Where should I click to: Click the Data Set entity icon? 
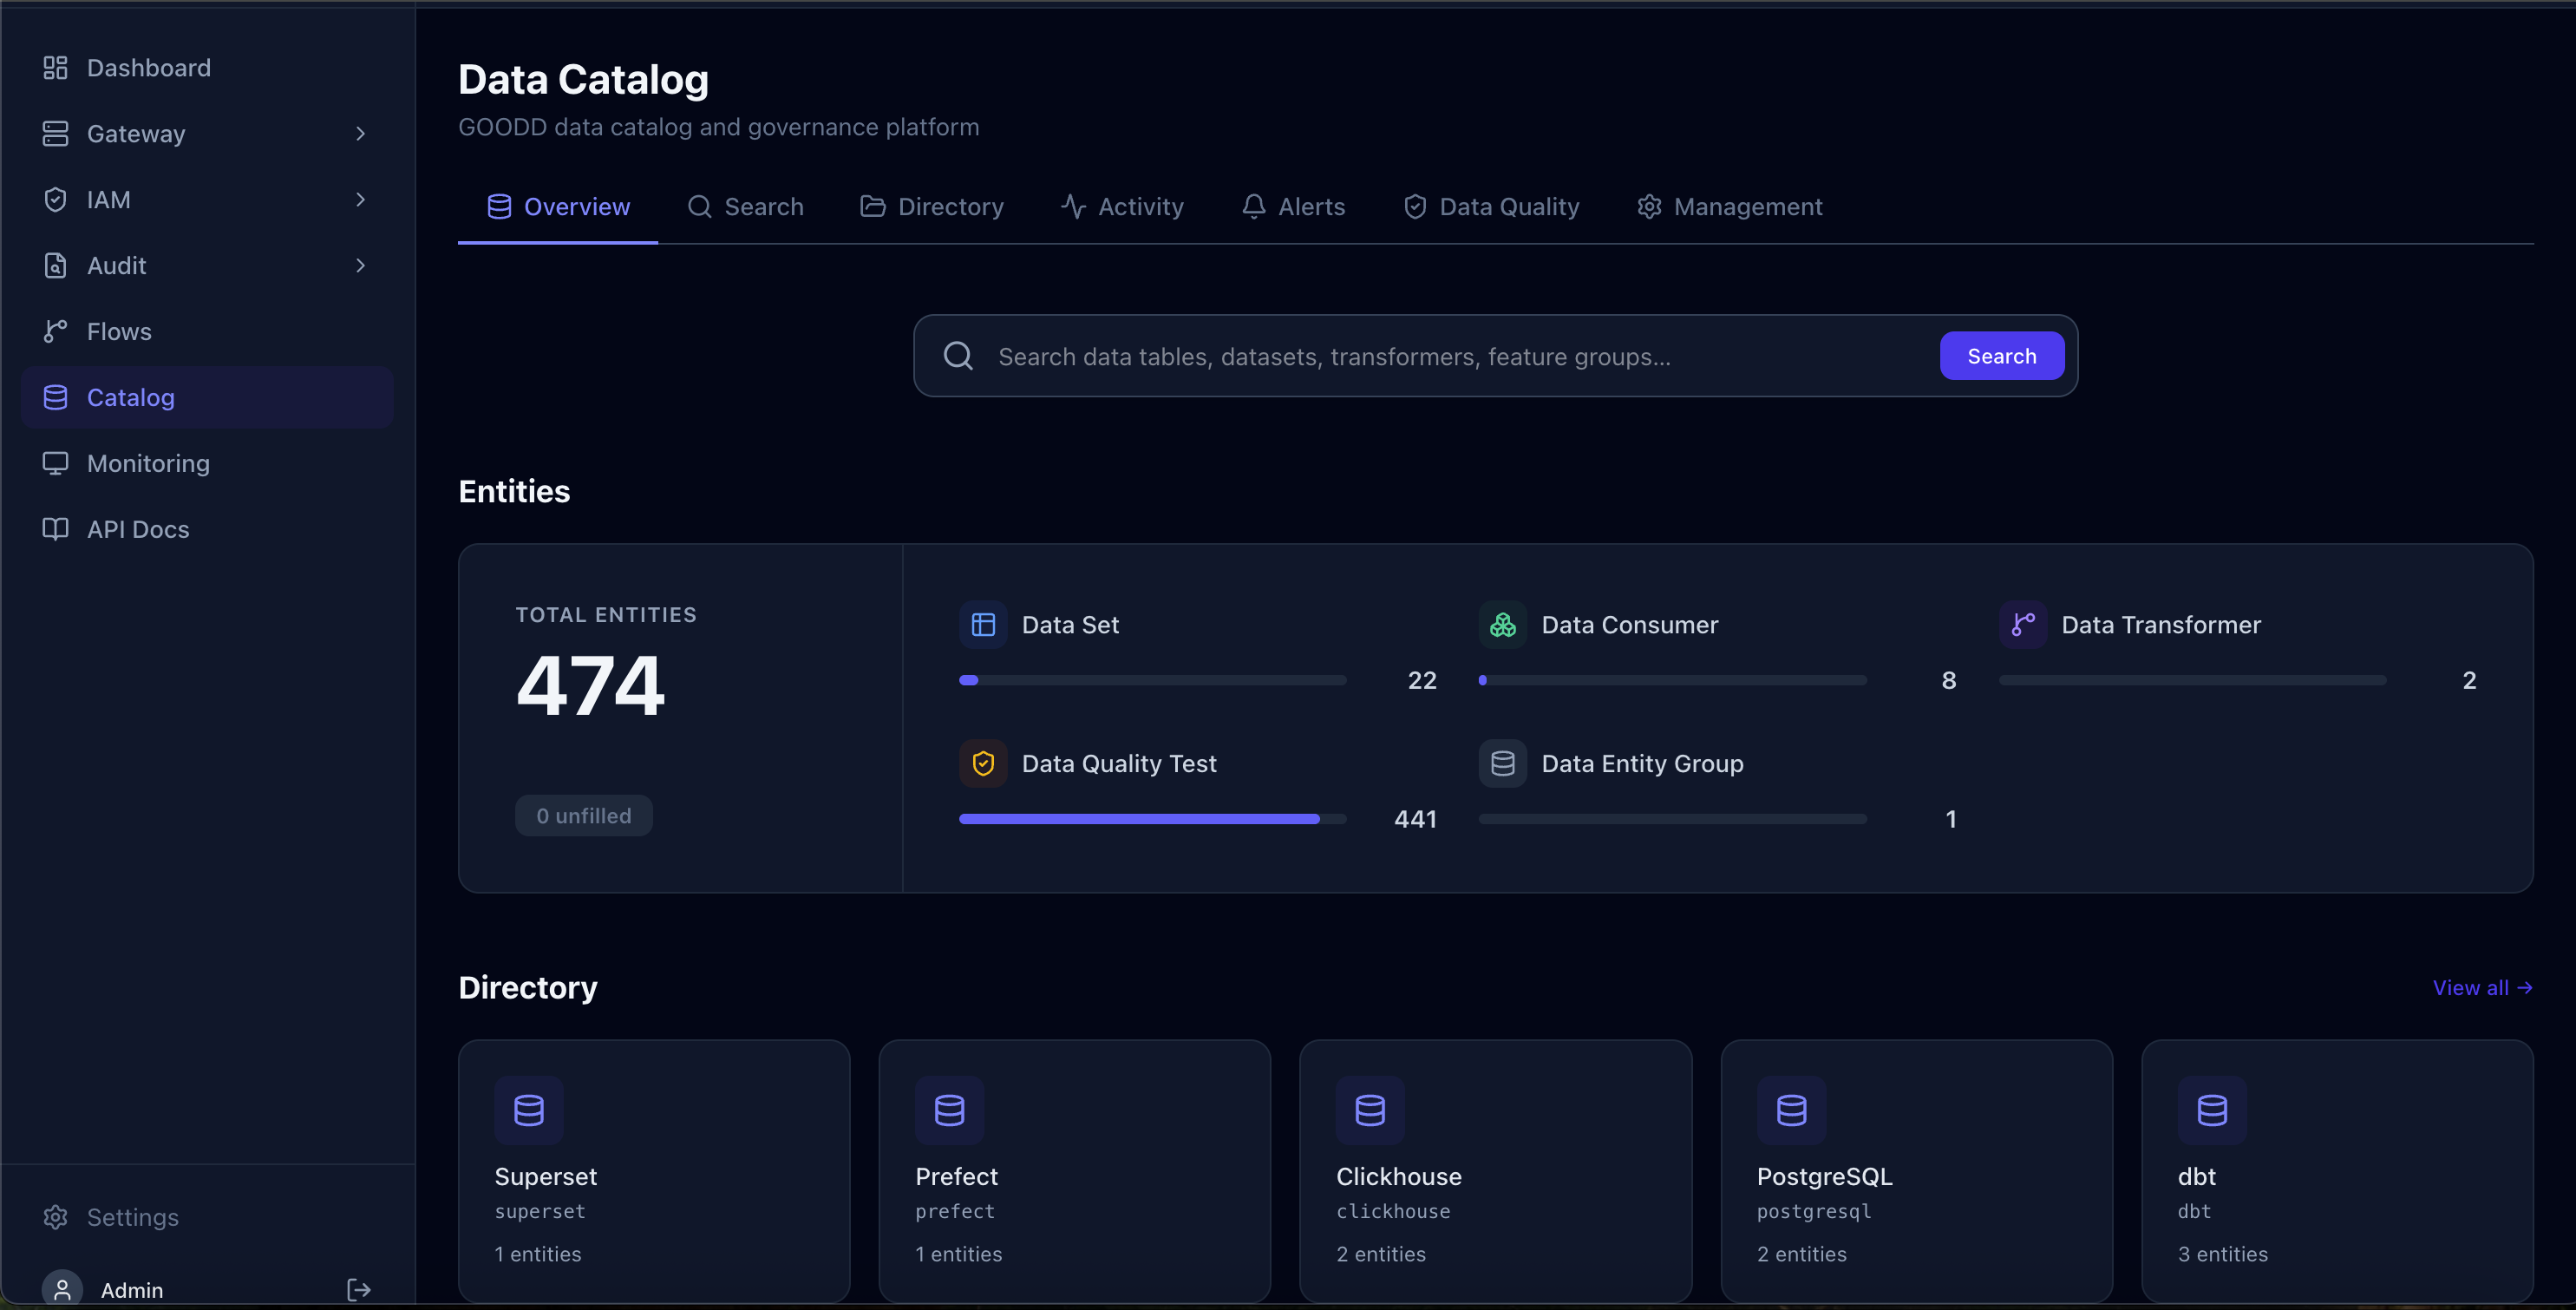click(983, 624)
